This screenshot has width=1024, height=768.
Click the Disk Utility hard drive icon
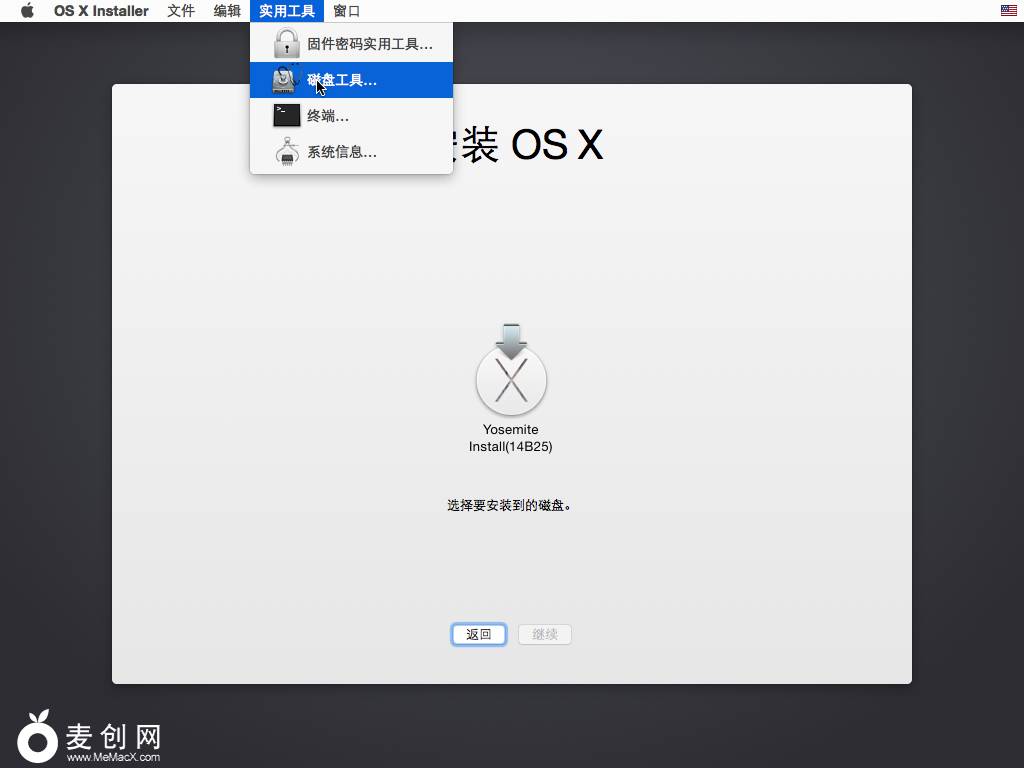pyautogui.click(x=287, y=80)
